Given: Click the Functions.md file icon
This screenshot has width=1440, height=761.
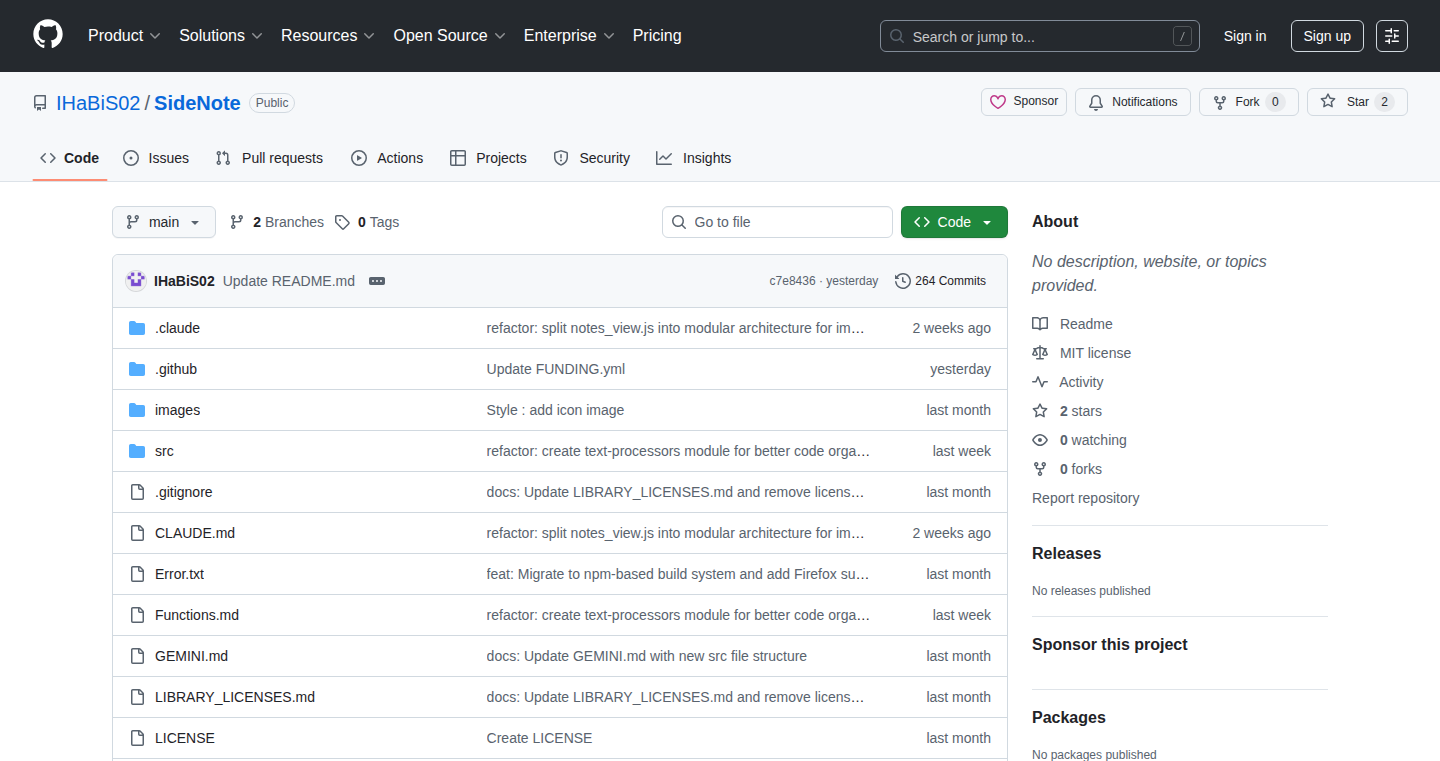Looking at the screenshot, I should tap(137, 615).
